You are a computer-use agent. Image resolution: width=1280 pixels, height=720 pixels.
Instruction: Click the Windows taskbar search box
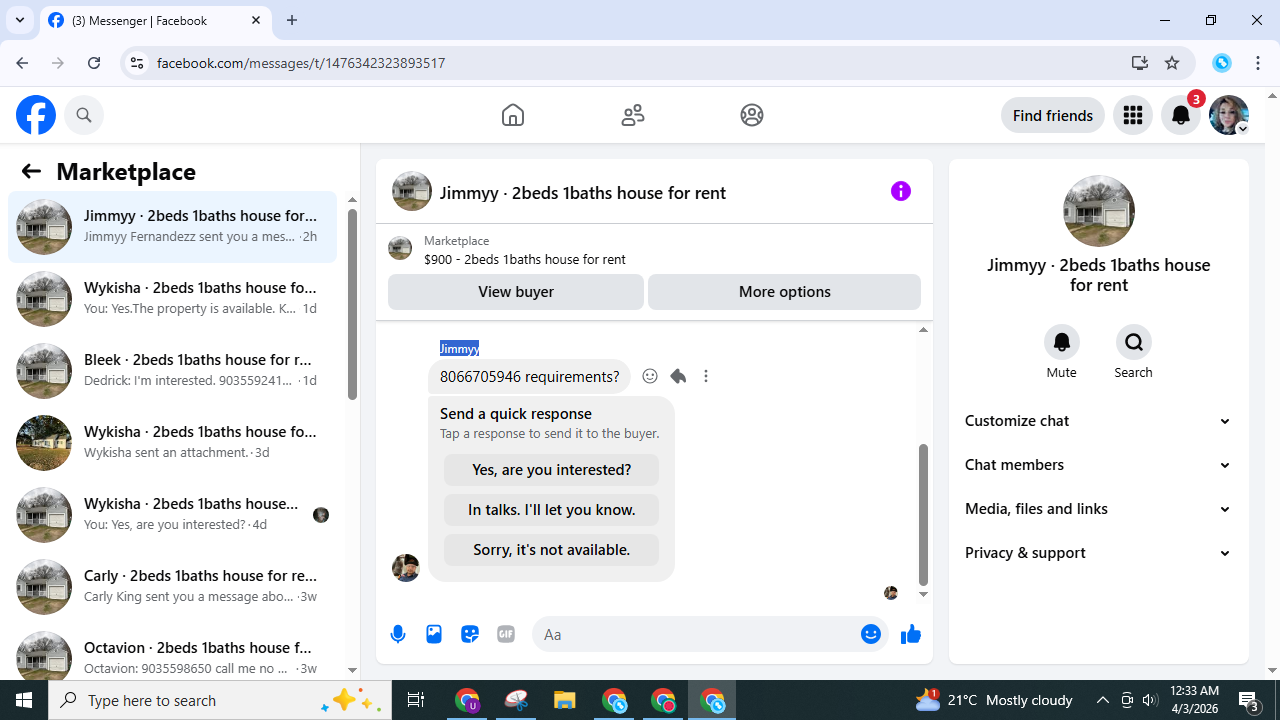[x=220, y=700]
